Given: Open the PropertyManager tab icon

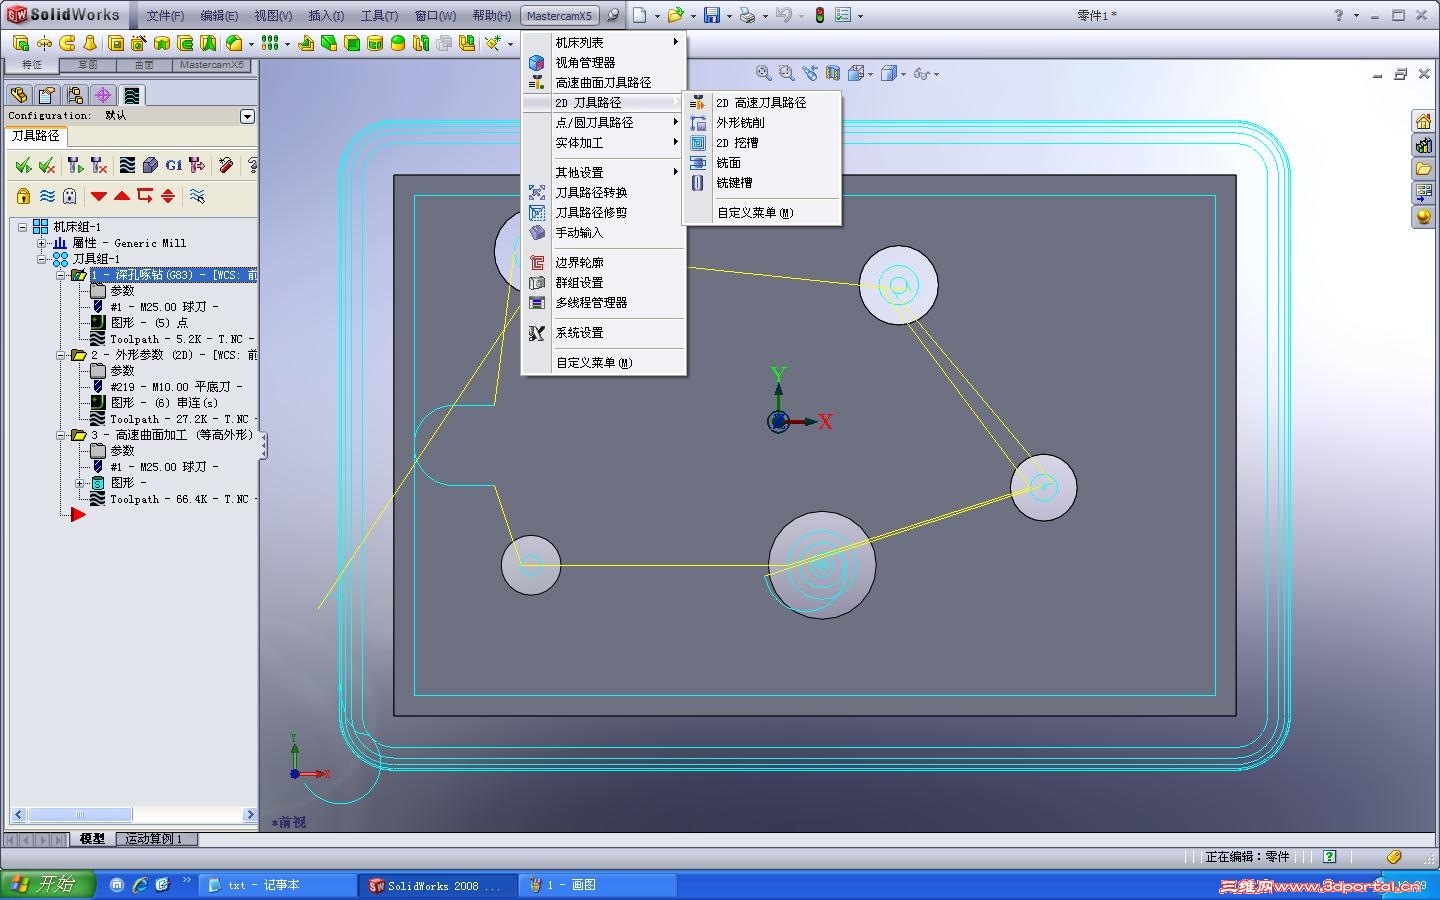Looking at the screenshot, I should point(46,95).
